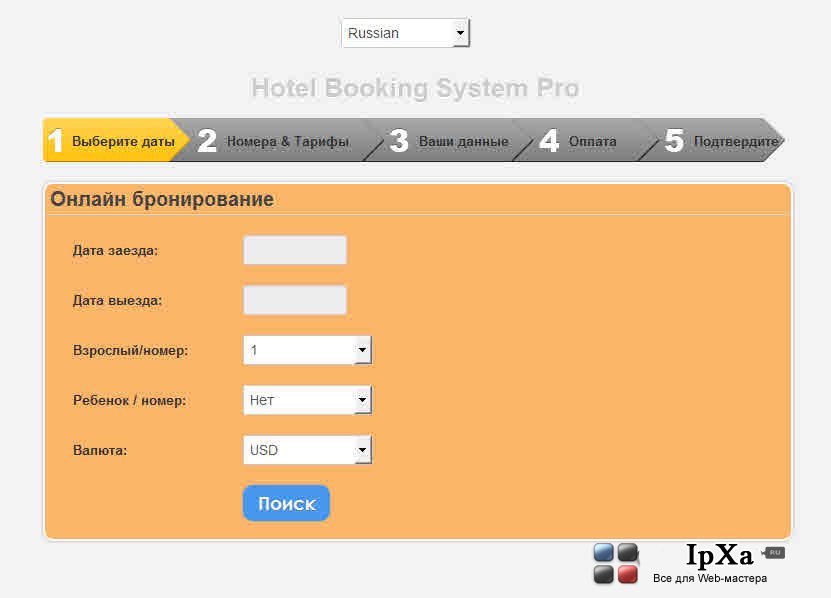Click the Онлайн бронирование heading

(x=162, y=199)
